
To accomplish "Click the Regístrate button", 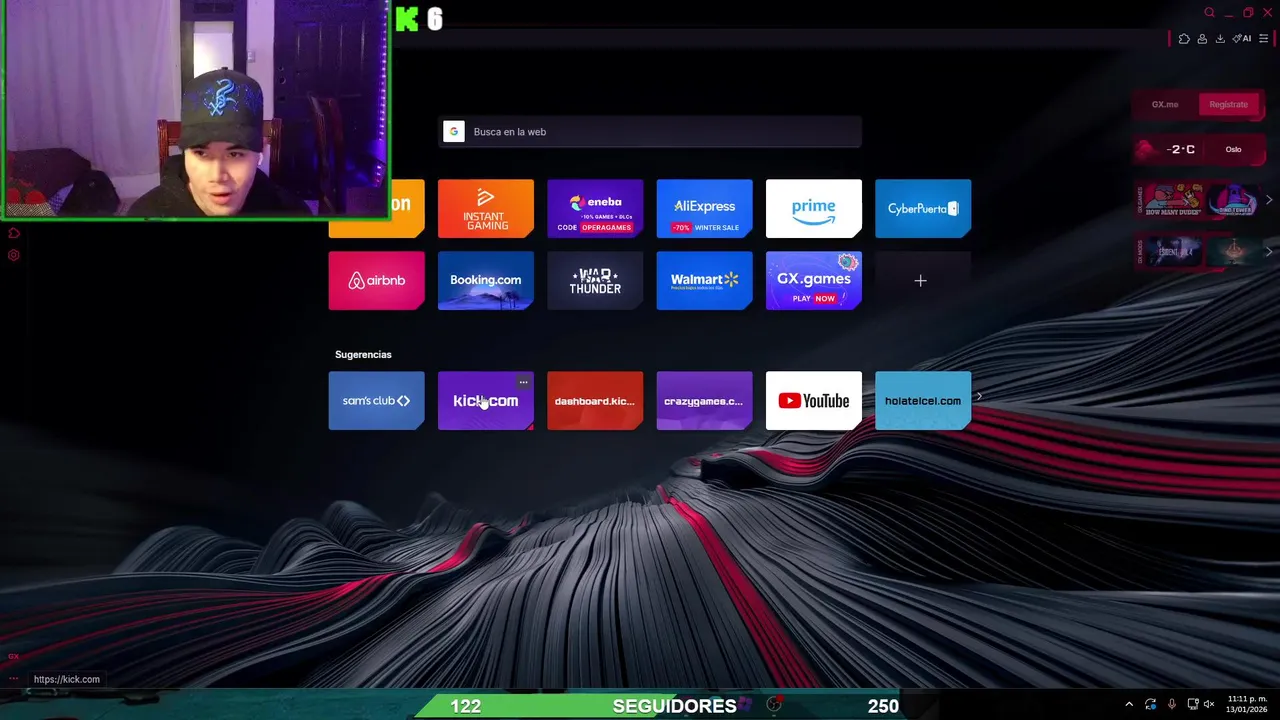I will pyautogui.click(x=1228, y=104).
